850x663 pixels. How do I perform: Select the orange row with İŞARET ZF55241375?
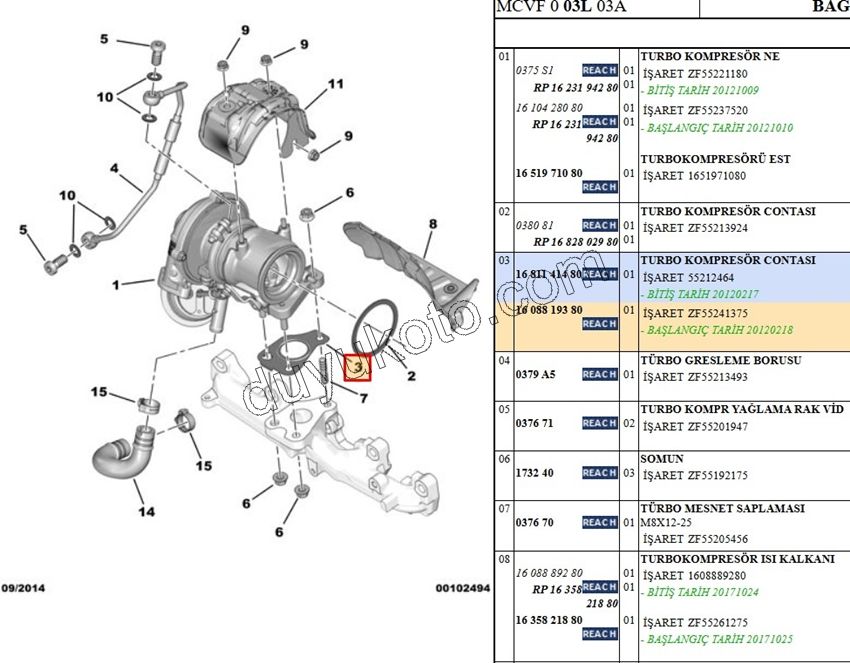point(720,312)
